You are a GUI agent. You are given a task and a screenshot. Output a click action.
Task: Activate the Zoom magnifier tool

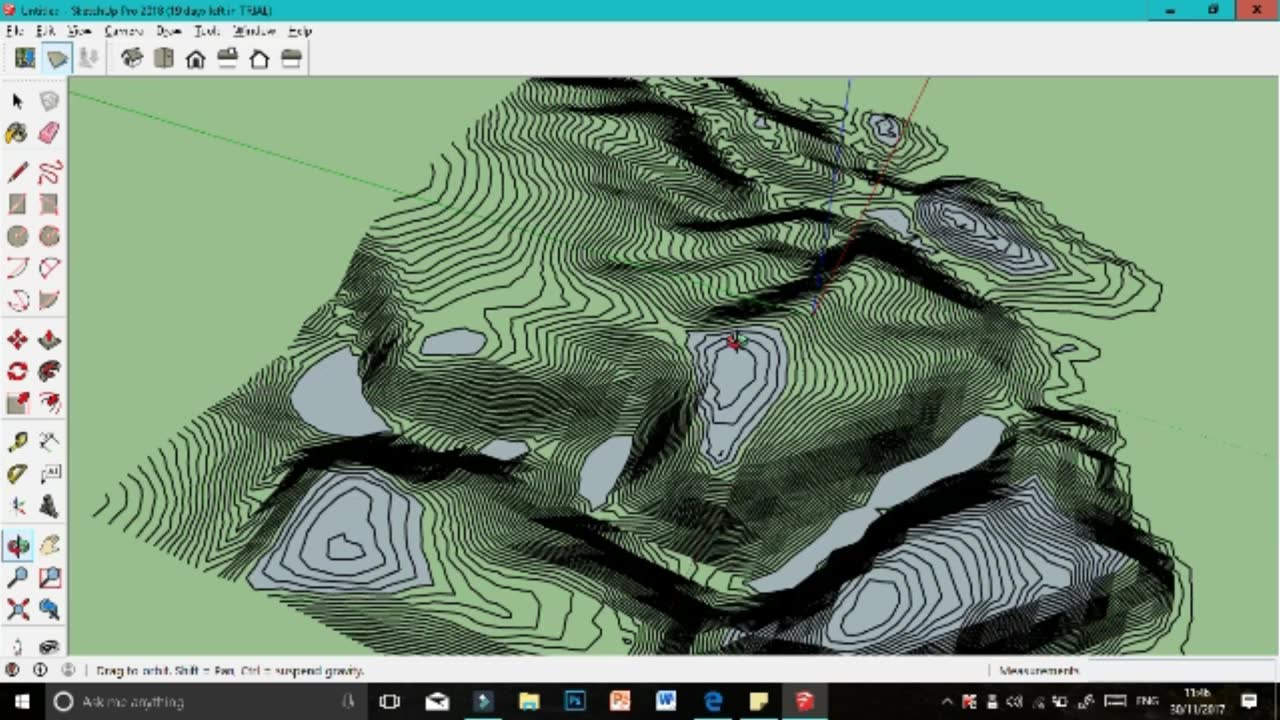[17, 577]
